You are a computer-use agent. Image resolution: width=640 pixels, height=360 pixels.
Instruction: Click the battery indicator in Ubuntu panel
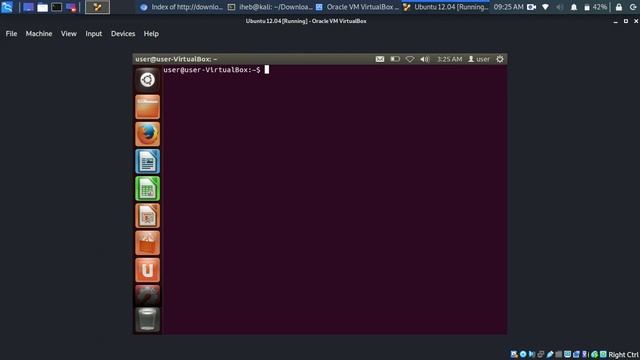coord(395,59)
